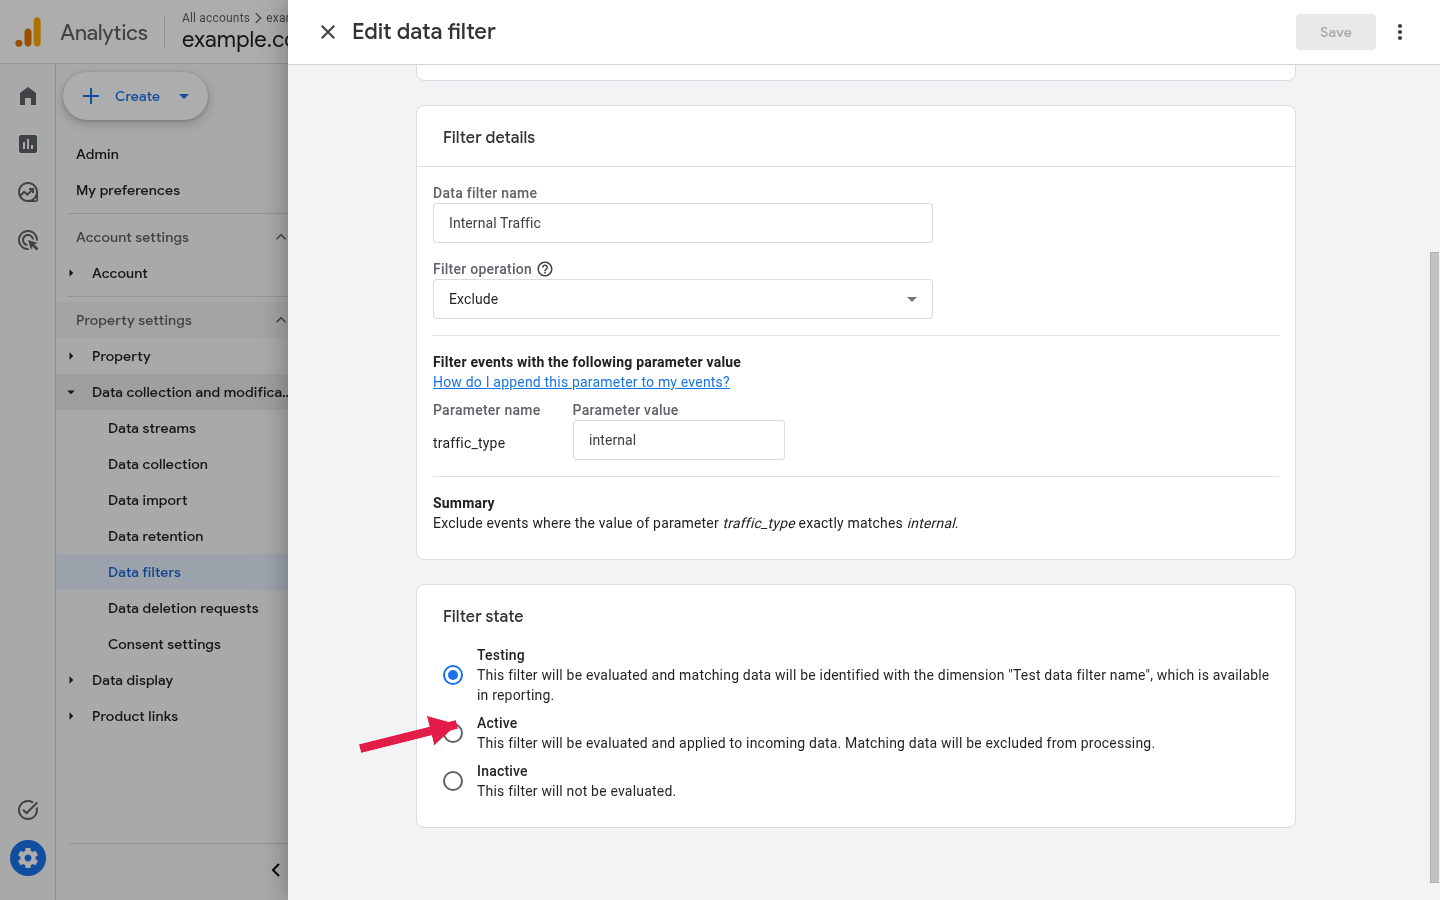Select the Testing filter state
This screenshot has width=1440, height=900.
pos(453,675)
